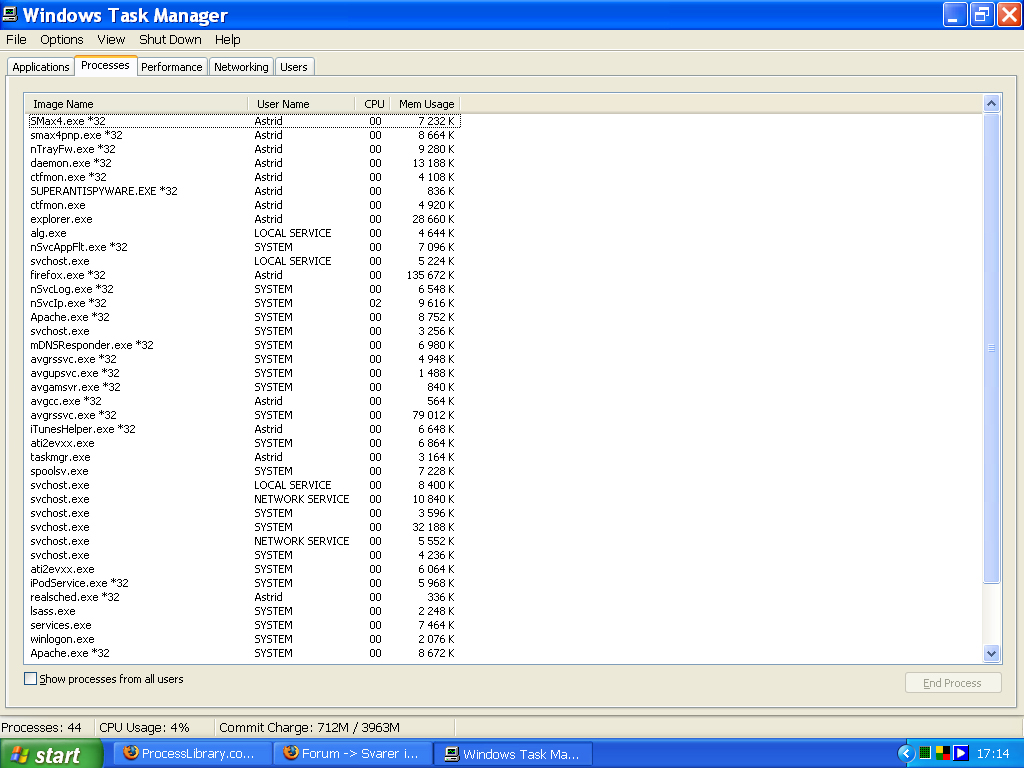Click the scrollbar up arrow
The image size is (1024, 768).
[x=991, y=103]
